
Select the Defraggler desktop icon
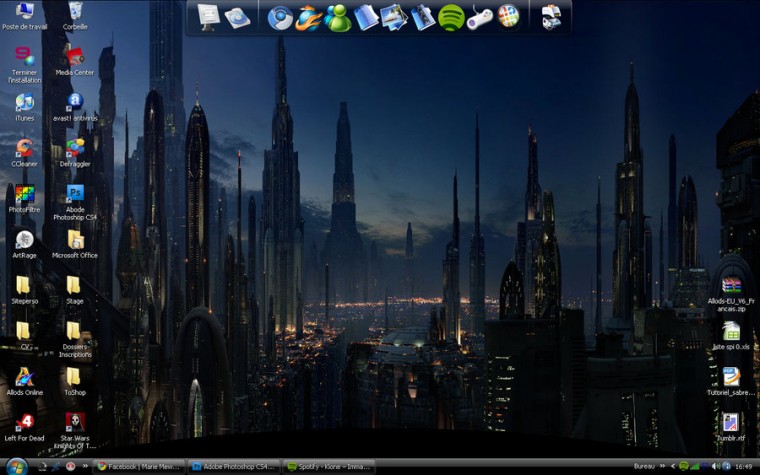tap(75, 153)
